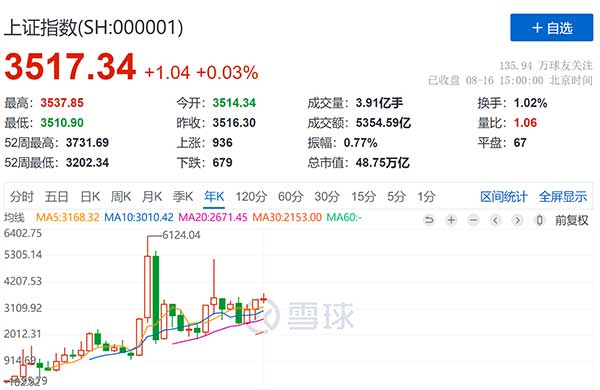Open the 区间统计 link
The width and height of the screenshot is (600, 390).
pyautogui.click(x=504, y=197)
